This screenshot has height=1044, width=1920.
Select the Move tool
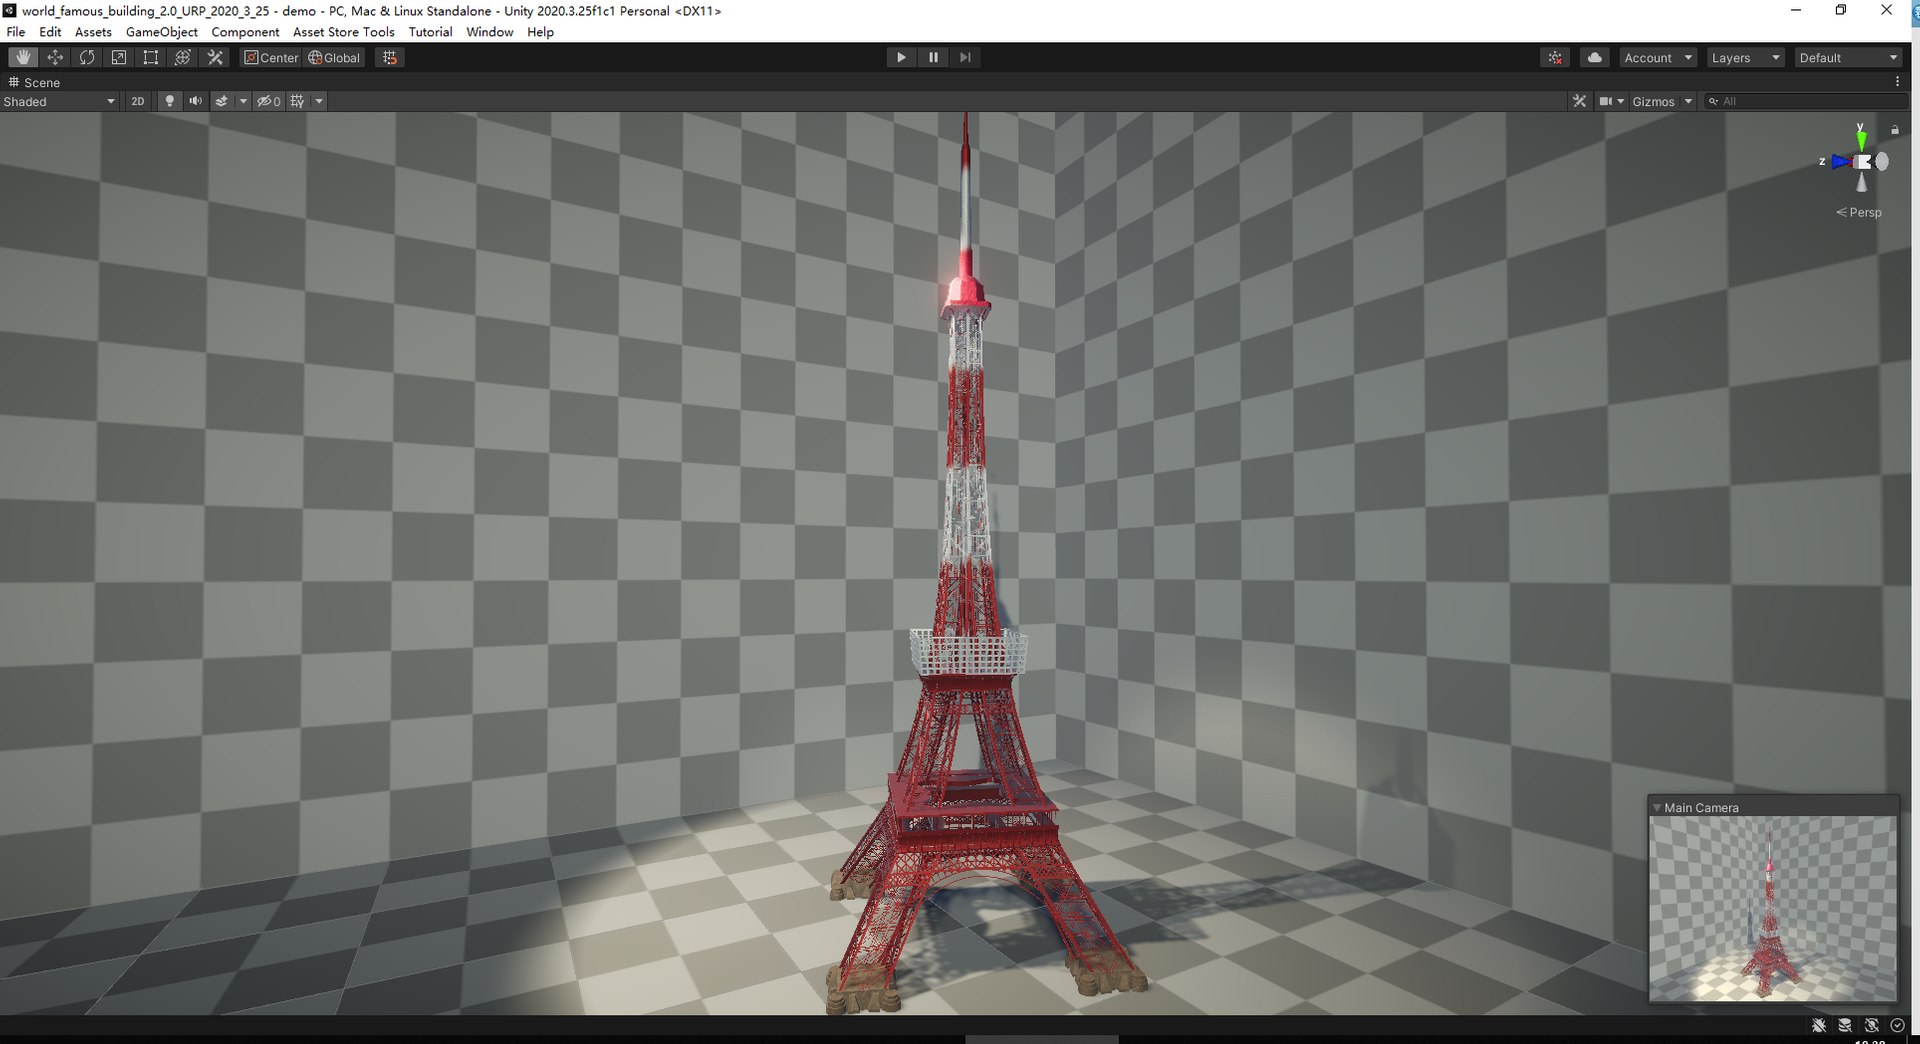click(x=55, y=57)
